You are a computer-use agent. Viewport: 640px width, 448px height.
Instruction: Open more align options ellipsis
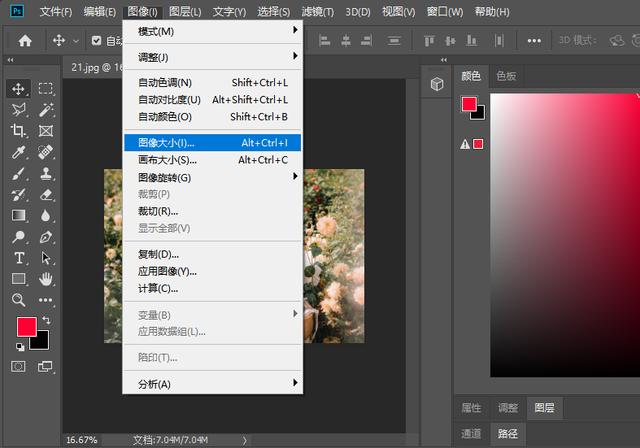click(534, 40)
